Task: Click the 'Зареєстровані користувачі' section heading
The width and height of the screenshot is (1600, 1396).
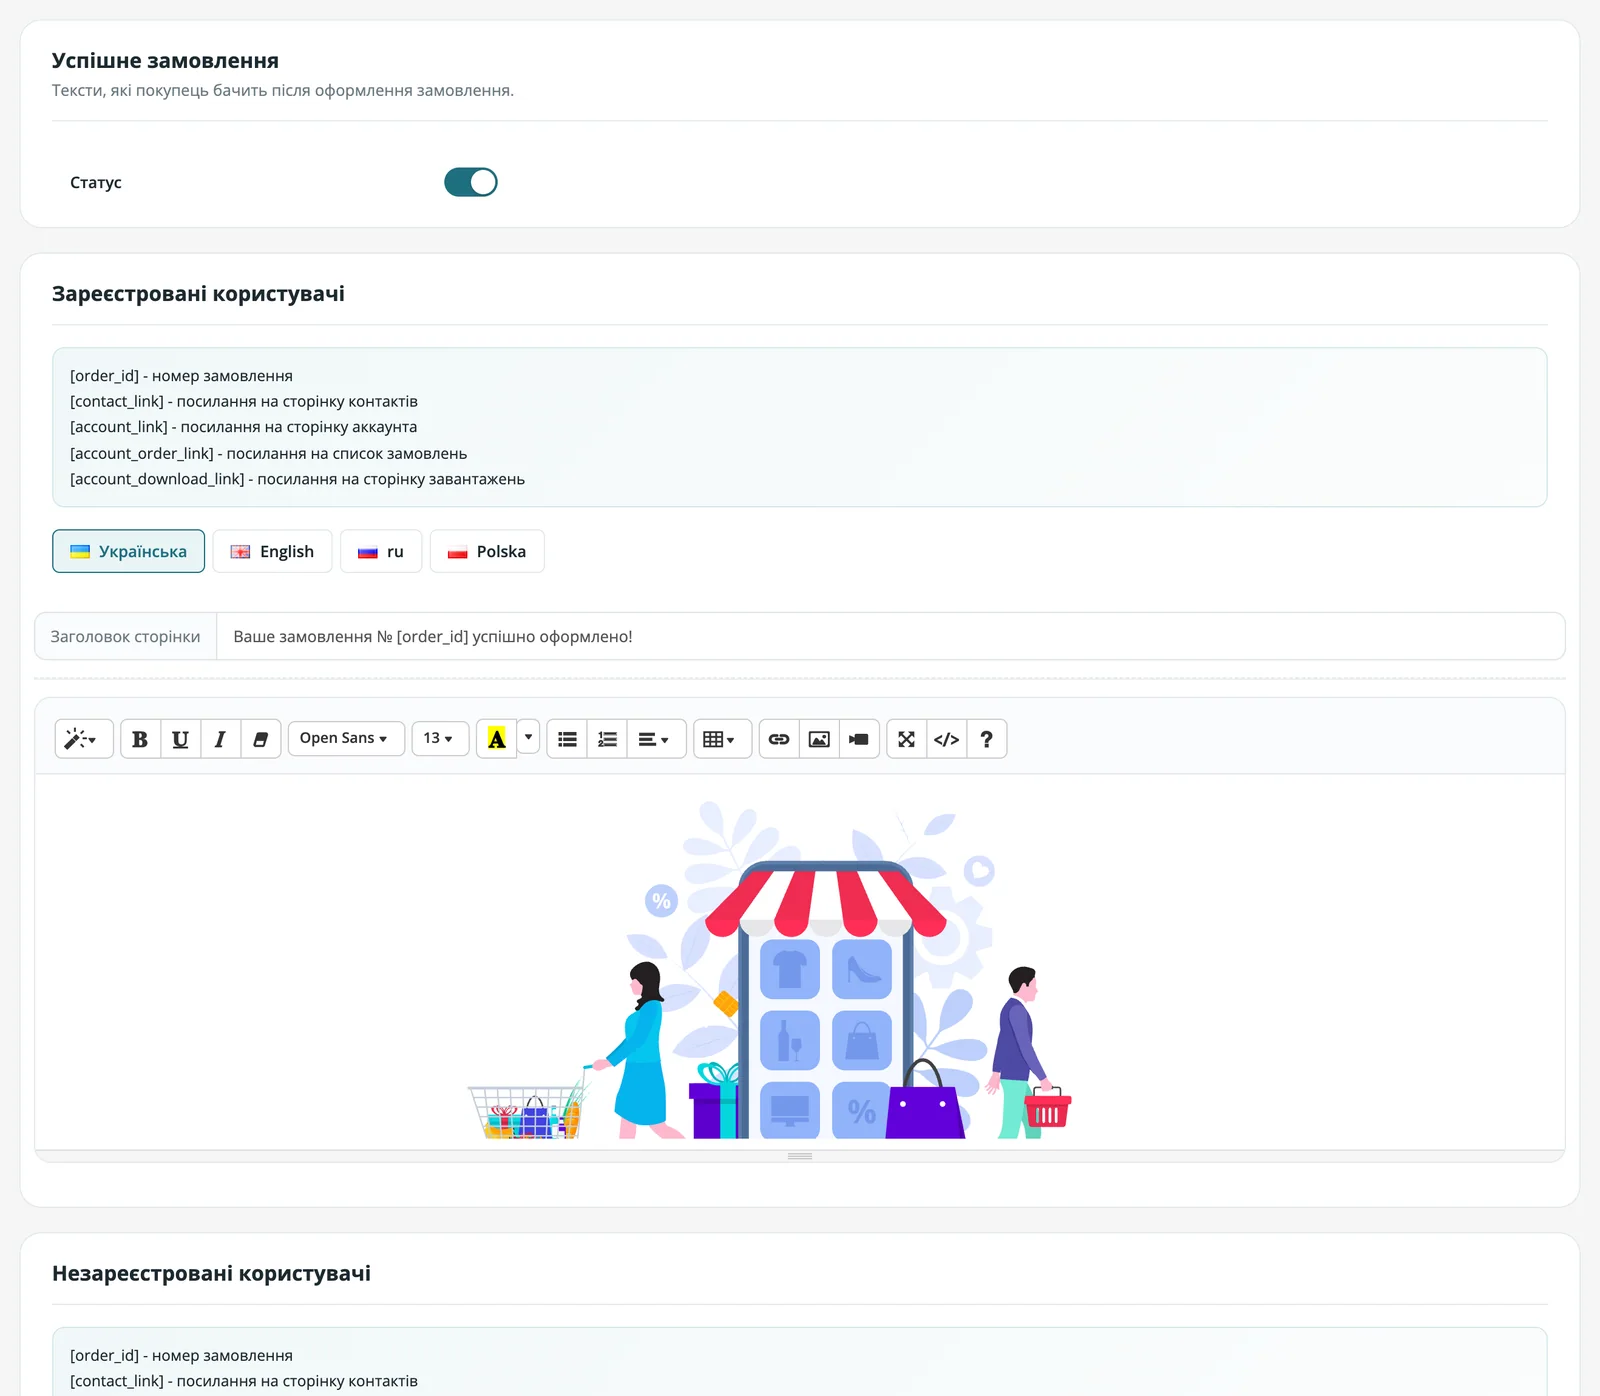Action: pyautogui.click(x=198, y=294)
